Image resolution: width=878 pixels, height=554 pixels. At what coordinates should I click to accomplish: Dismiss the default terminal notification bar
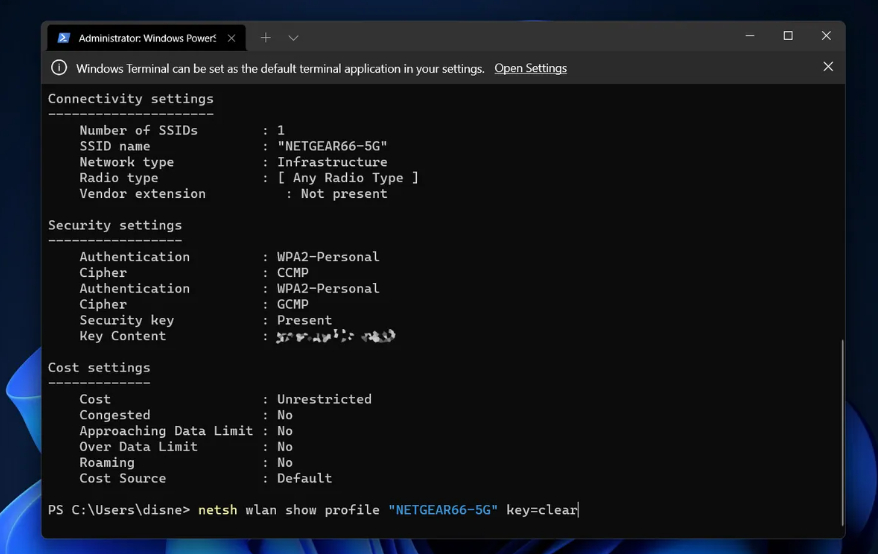828,67
